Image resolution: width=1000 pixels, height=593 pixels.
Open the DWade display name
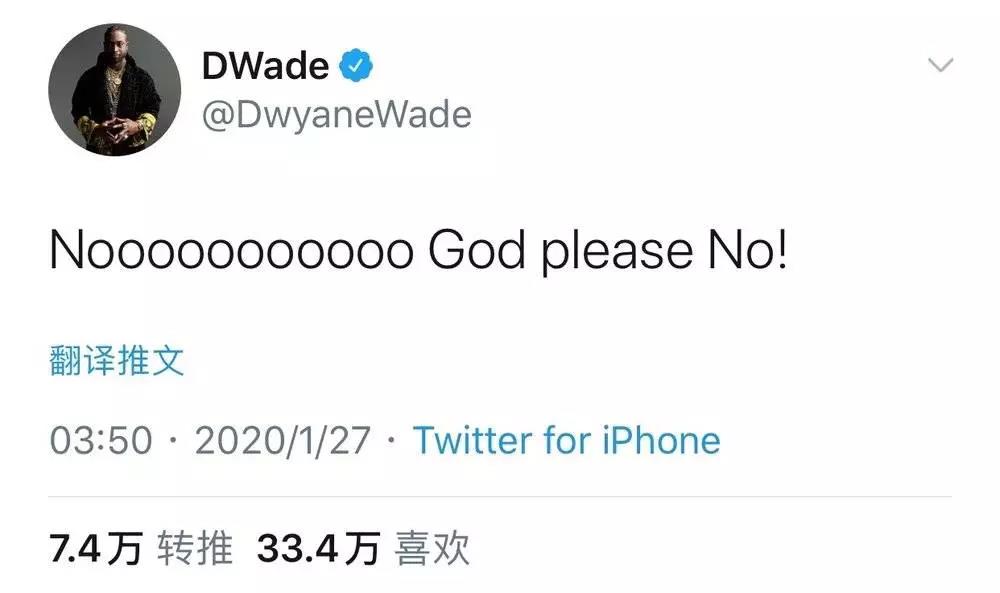tap(265, 66)
